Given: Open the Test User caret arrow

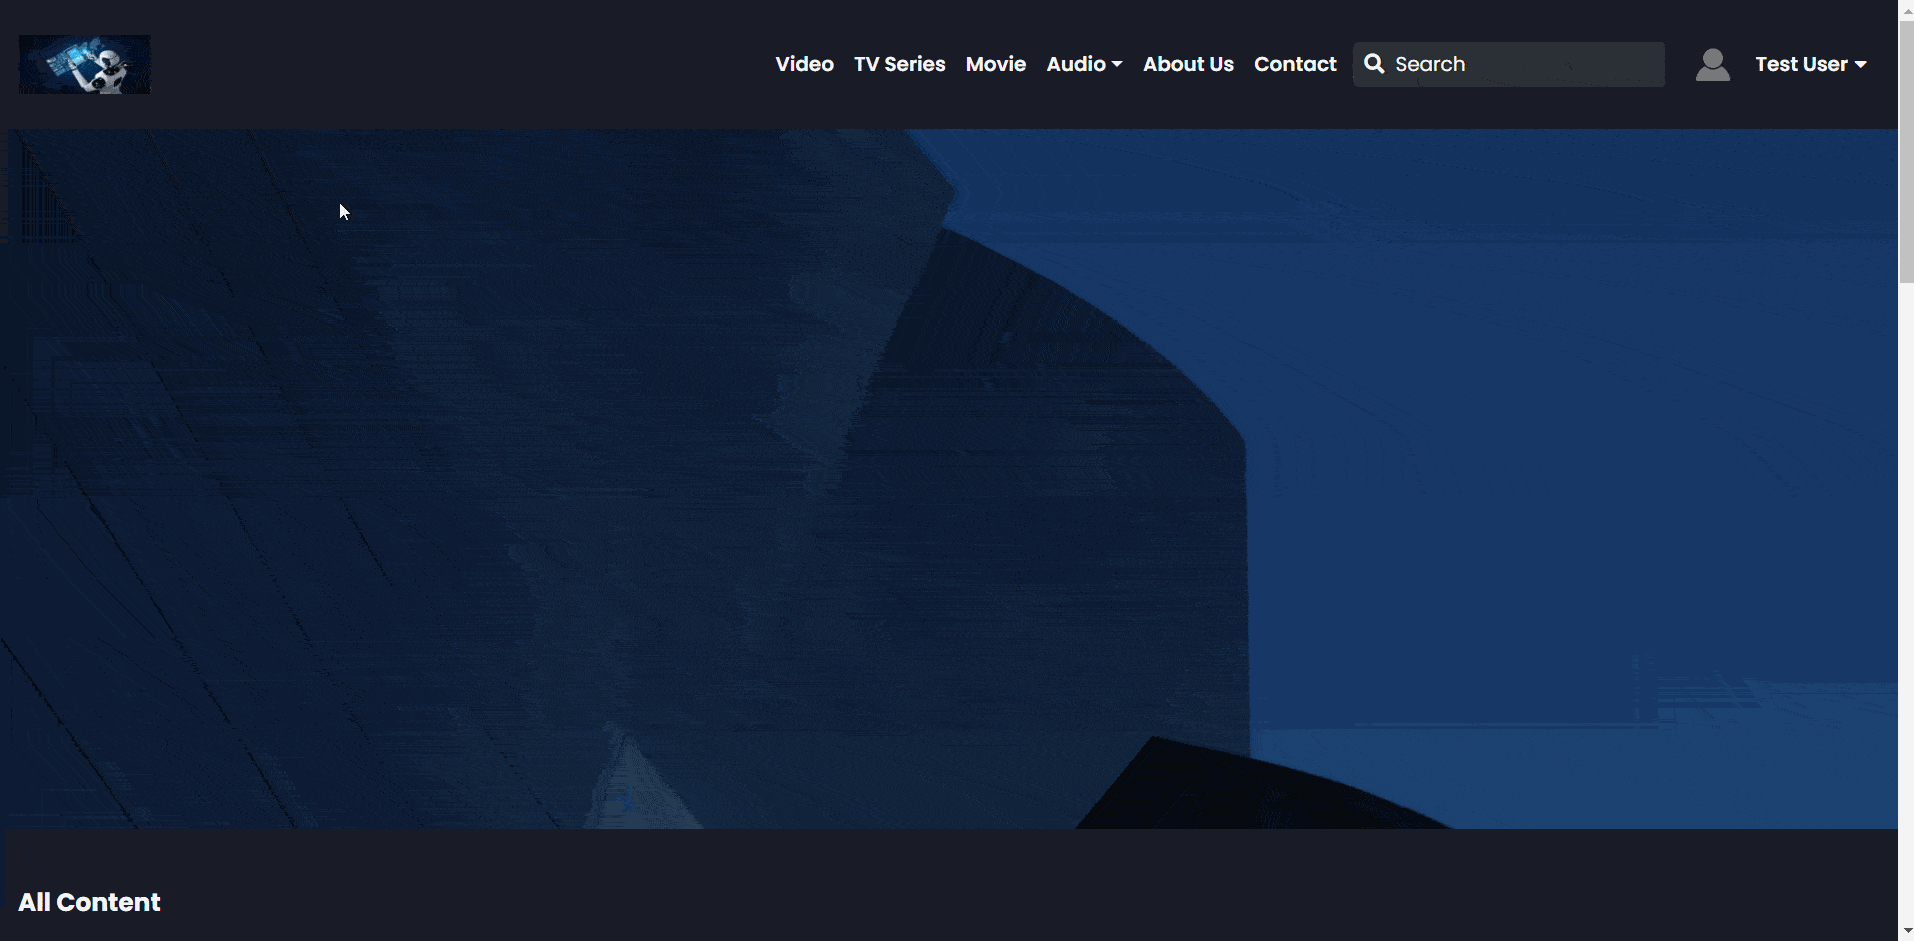Looking at the screenshot, I should coord(1860,65).
